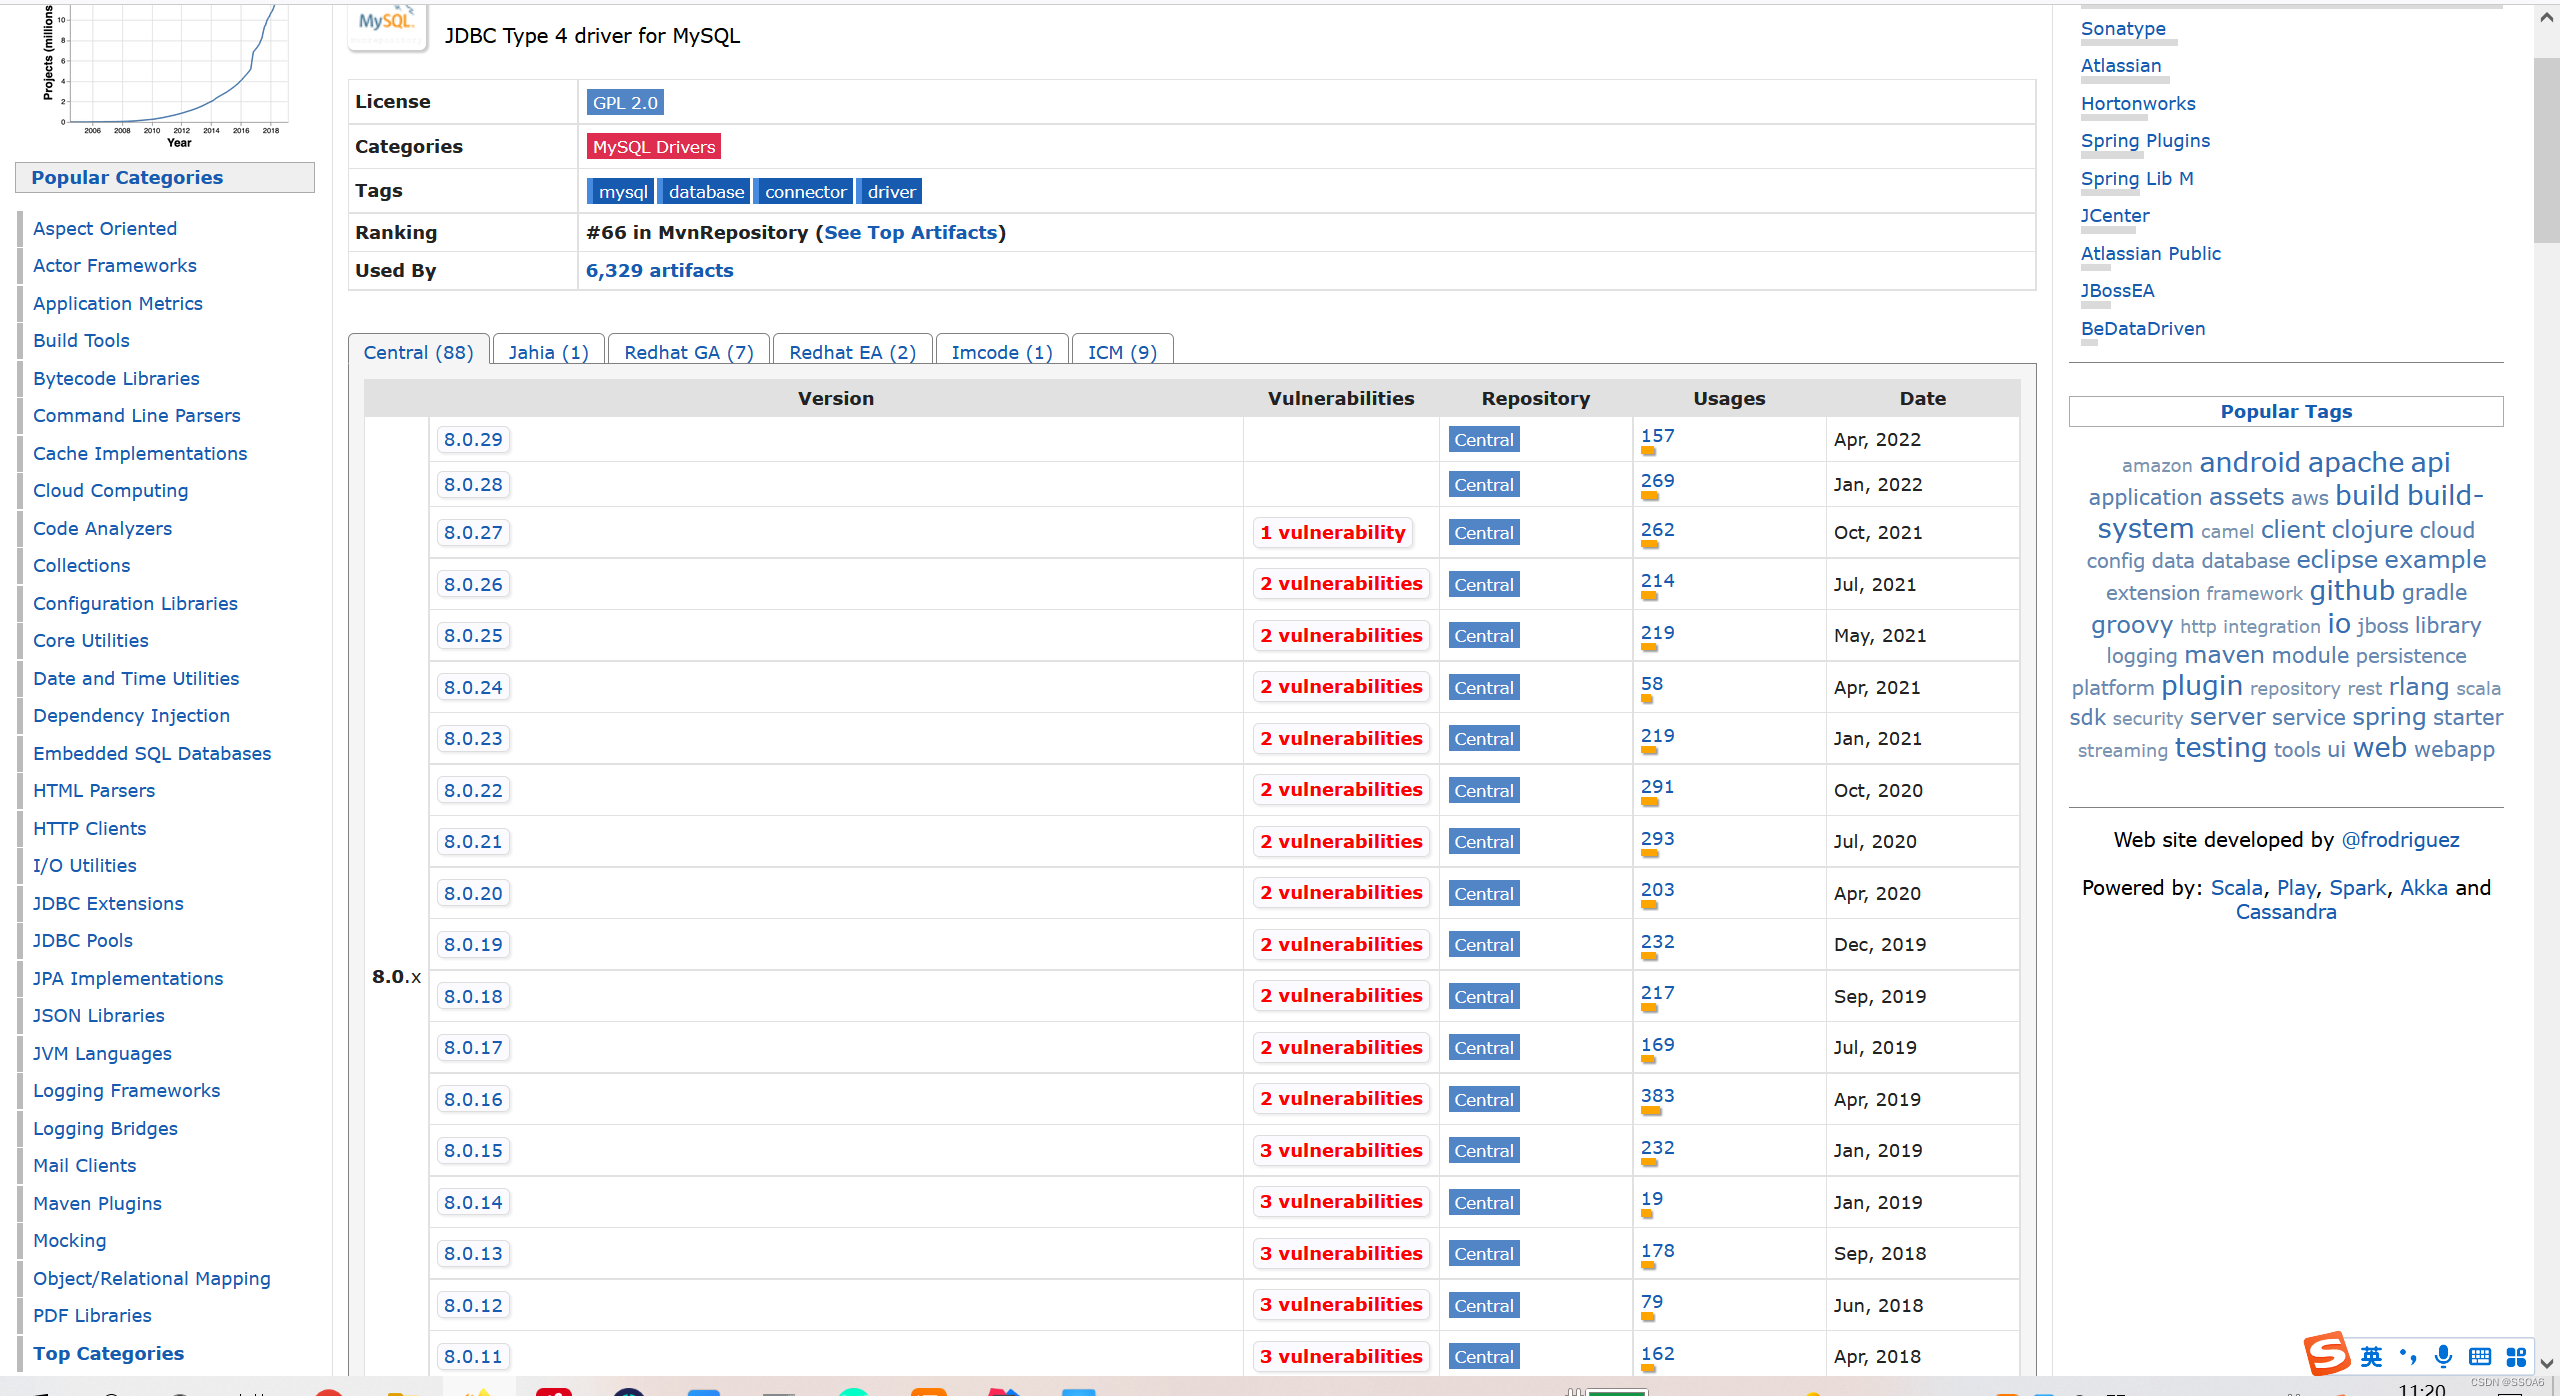
Task: Switch to the Redhat GA (7) tab
Action: point(688,352)
